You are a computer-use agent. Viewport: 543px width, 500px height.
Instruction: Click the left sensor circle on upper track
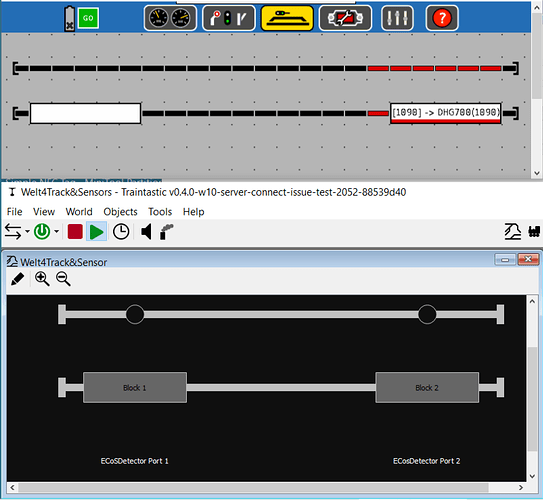point(135,314)
